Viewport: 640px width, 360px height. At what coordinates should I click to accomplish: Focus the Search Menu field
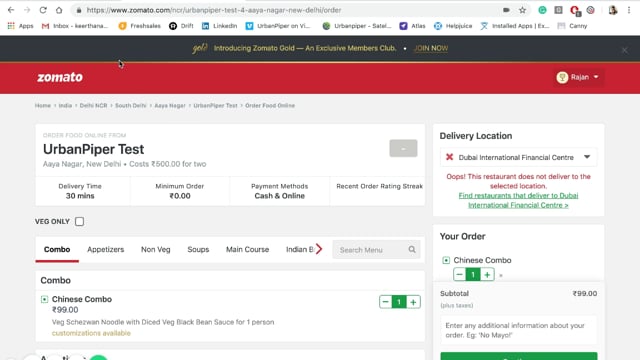pyautogui.click(x=371, y=249)
